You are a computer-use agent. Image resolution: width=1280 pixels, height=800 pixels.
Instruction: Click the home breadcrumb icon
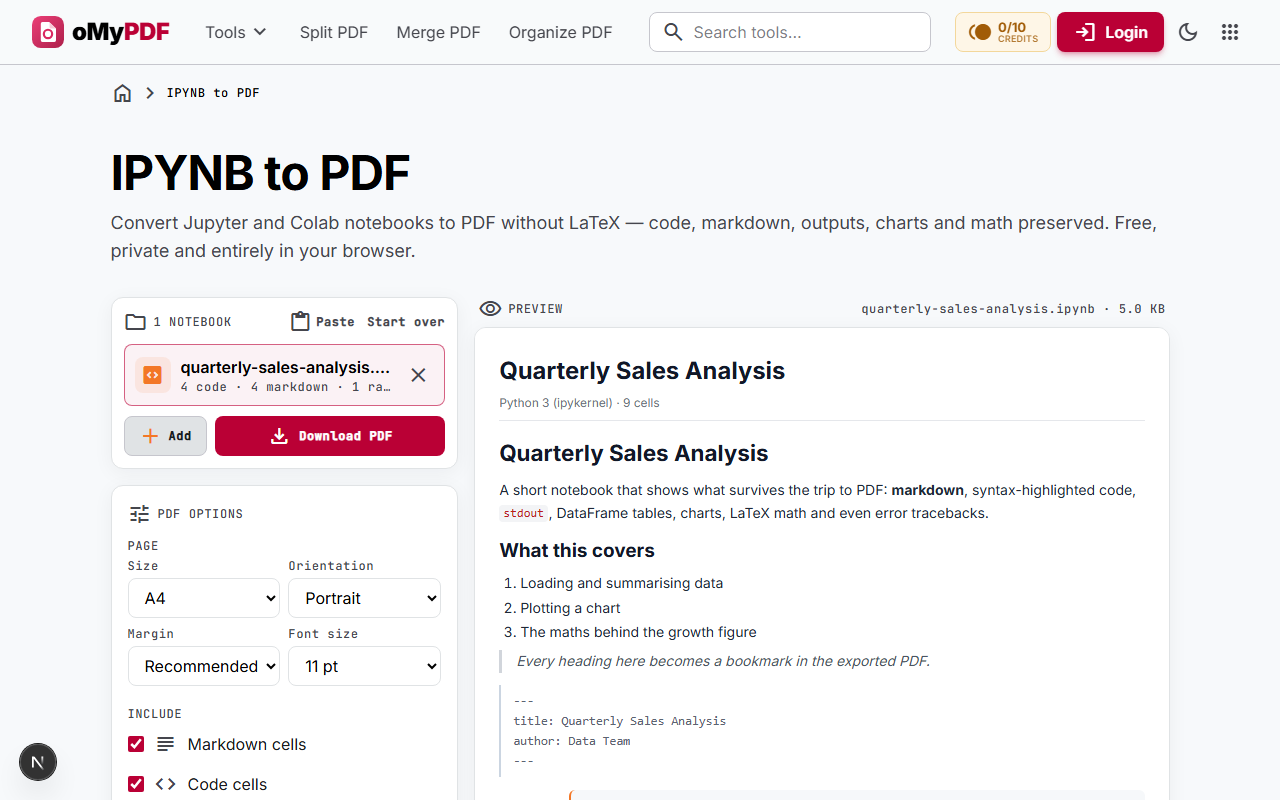click(122, 93)
